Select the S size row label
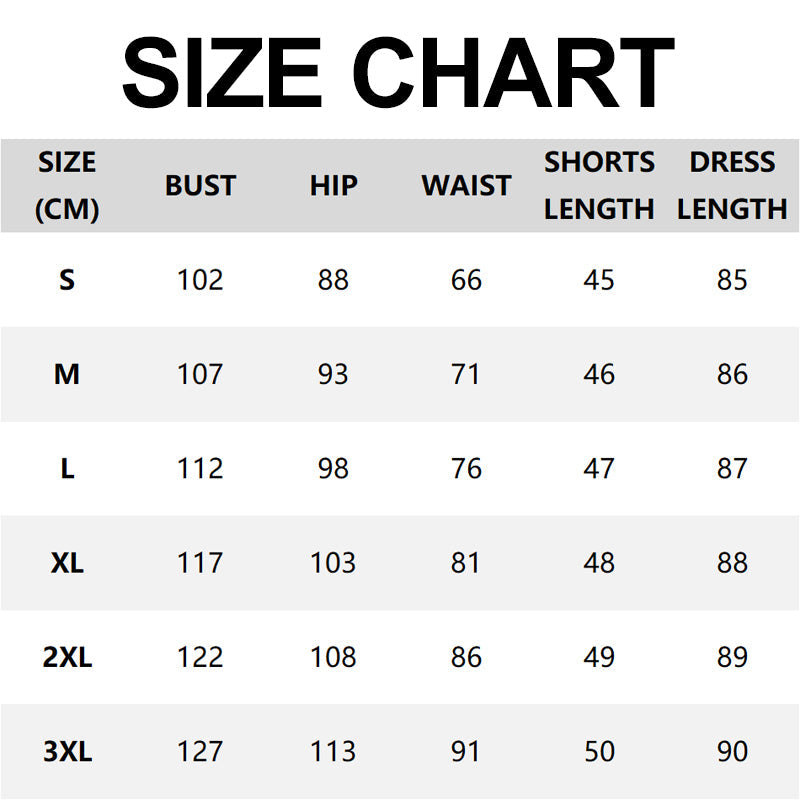 [67, 280]
